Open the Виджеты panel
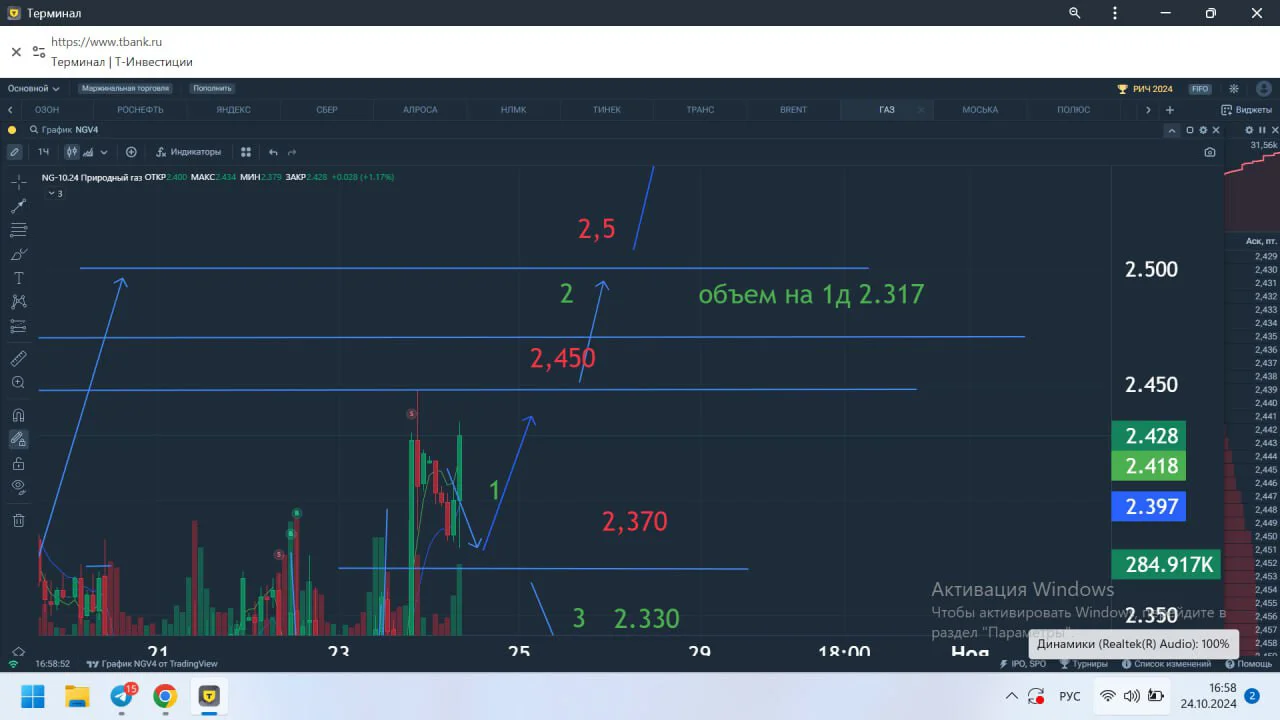 click(1246, 110)
